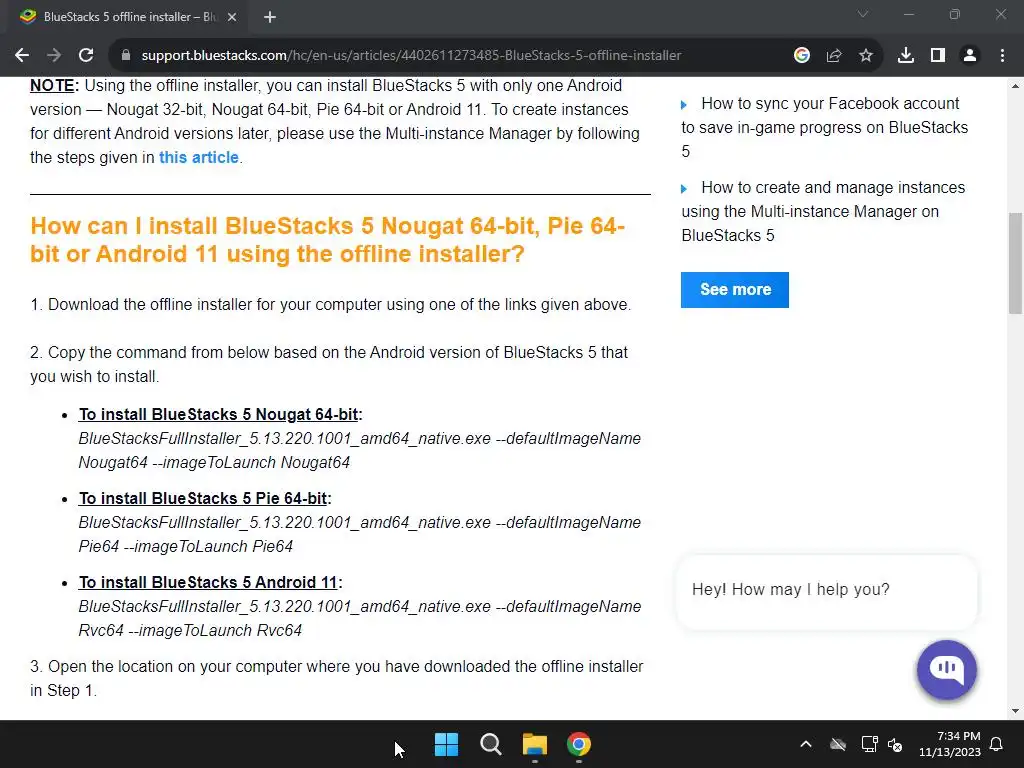This screenshot has width=1024, height=768.
Task: Open clock and date 7:34 PM
Action: 950,744
